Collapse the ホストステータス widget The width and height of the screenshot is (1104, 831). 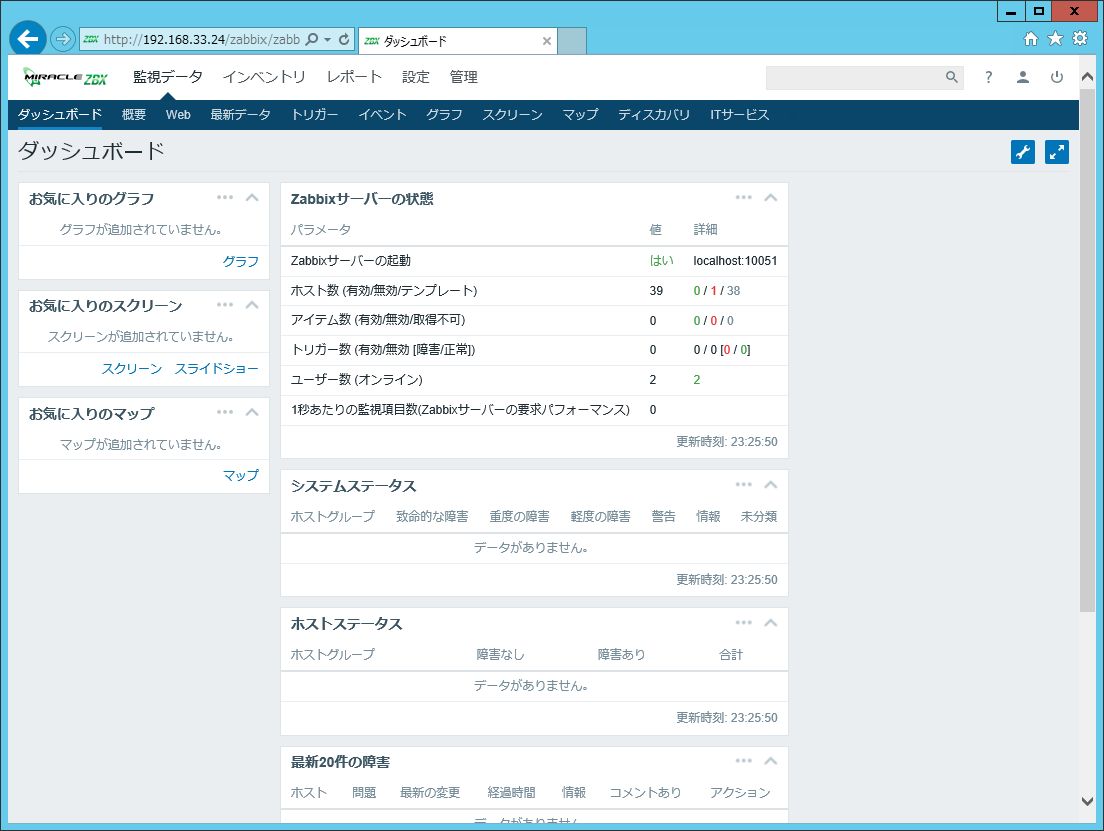click(771, 623)
